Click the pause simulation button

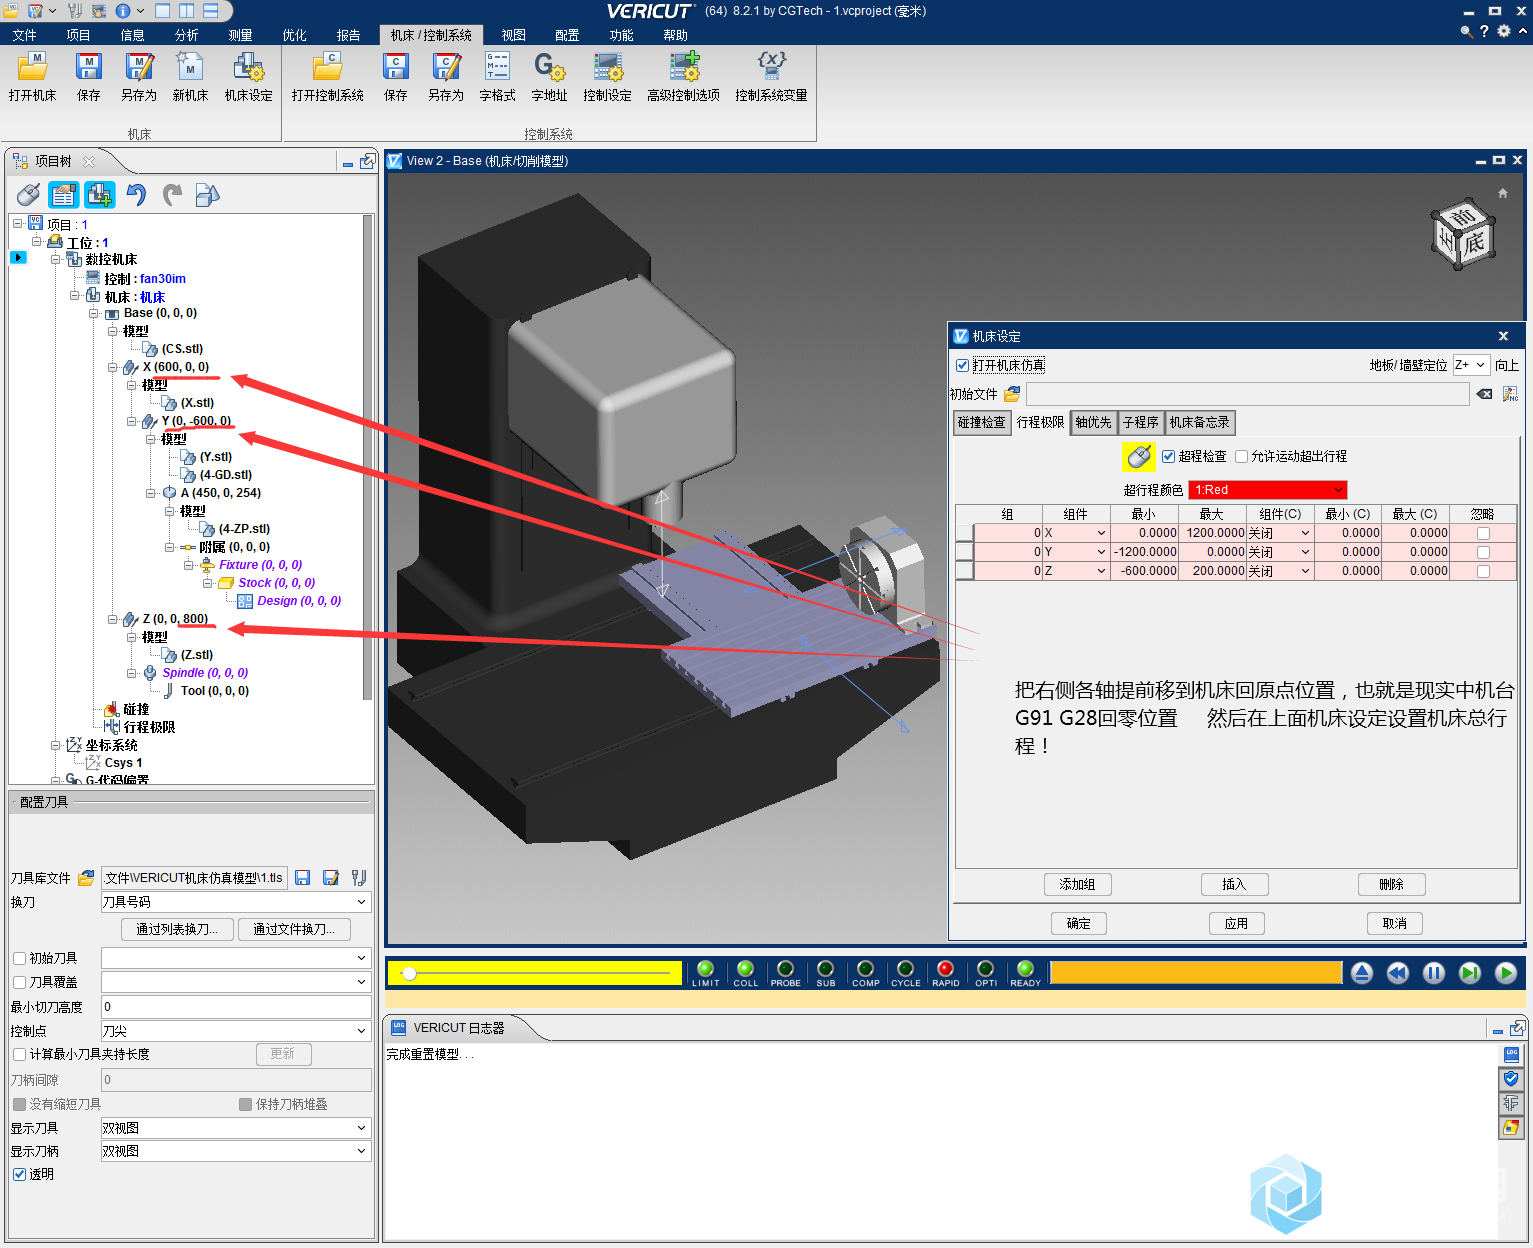(x=1433, y=973)
